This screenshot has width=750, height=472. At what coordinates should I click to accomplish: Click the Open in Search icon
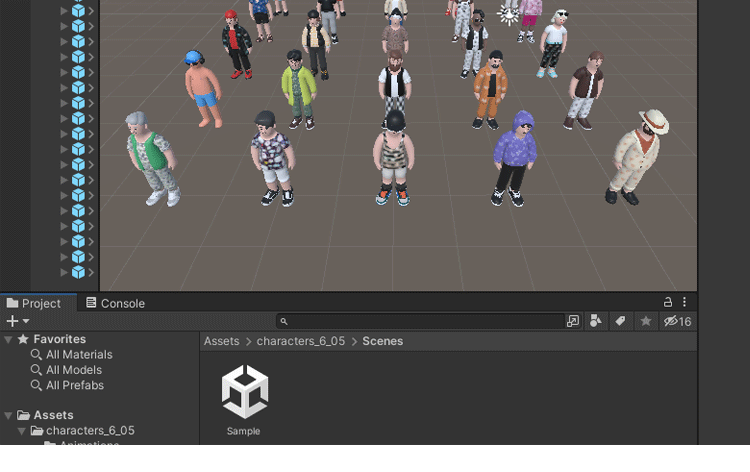[573, 321]
